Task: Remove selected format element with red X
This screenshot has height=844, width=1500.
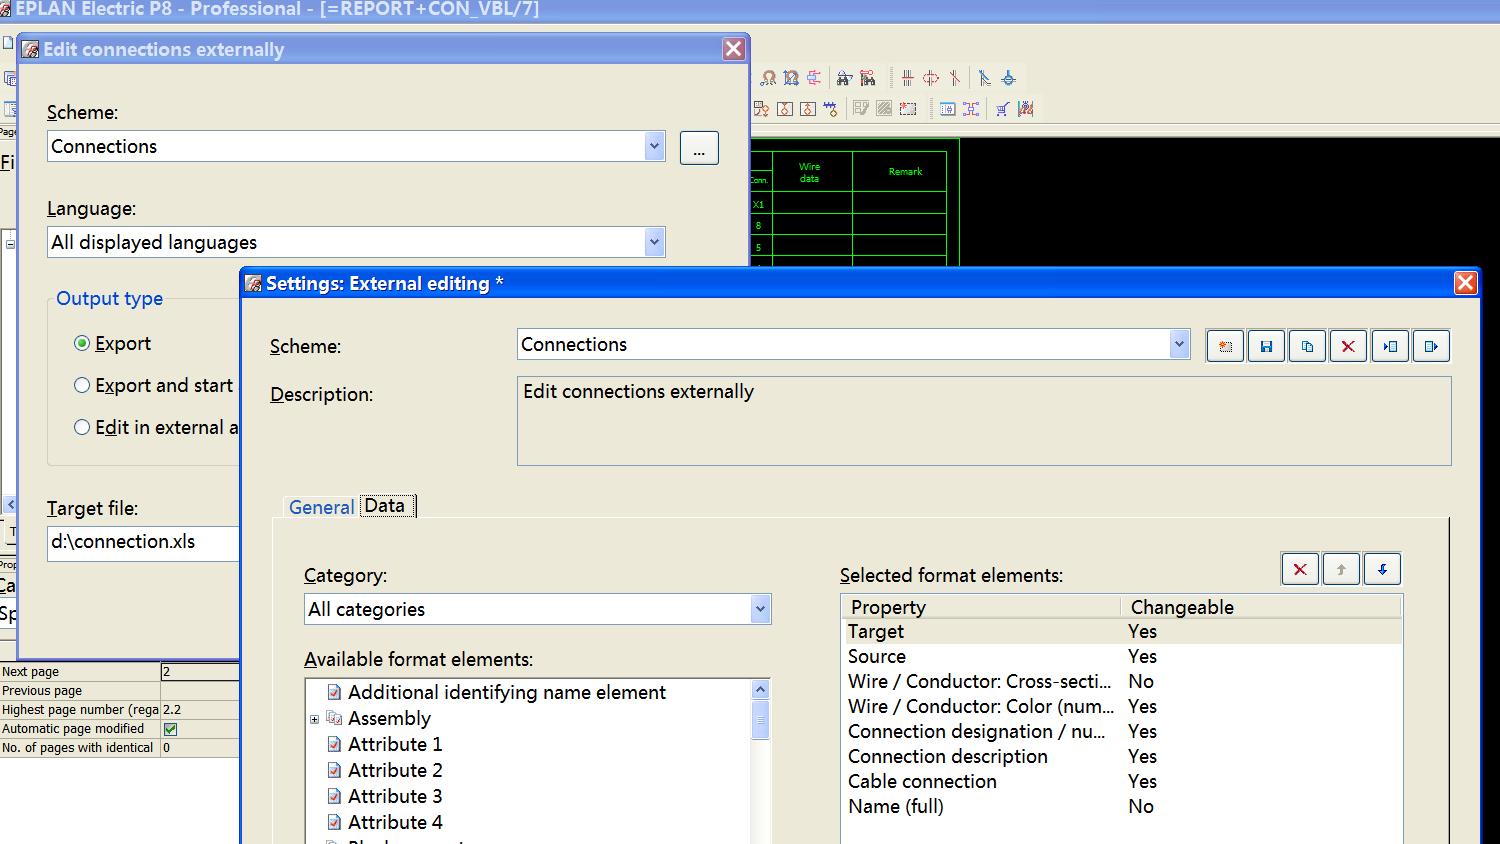Action: point(1300,569)
